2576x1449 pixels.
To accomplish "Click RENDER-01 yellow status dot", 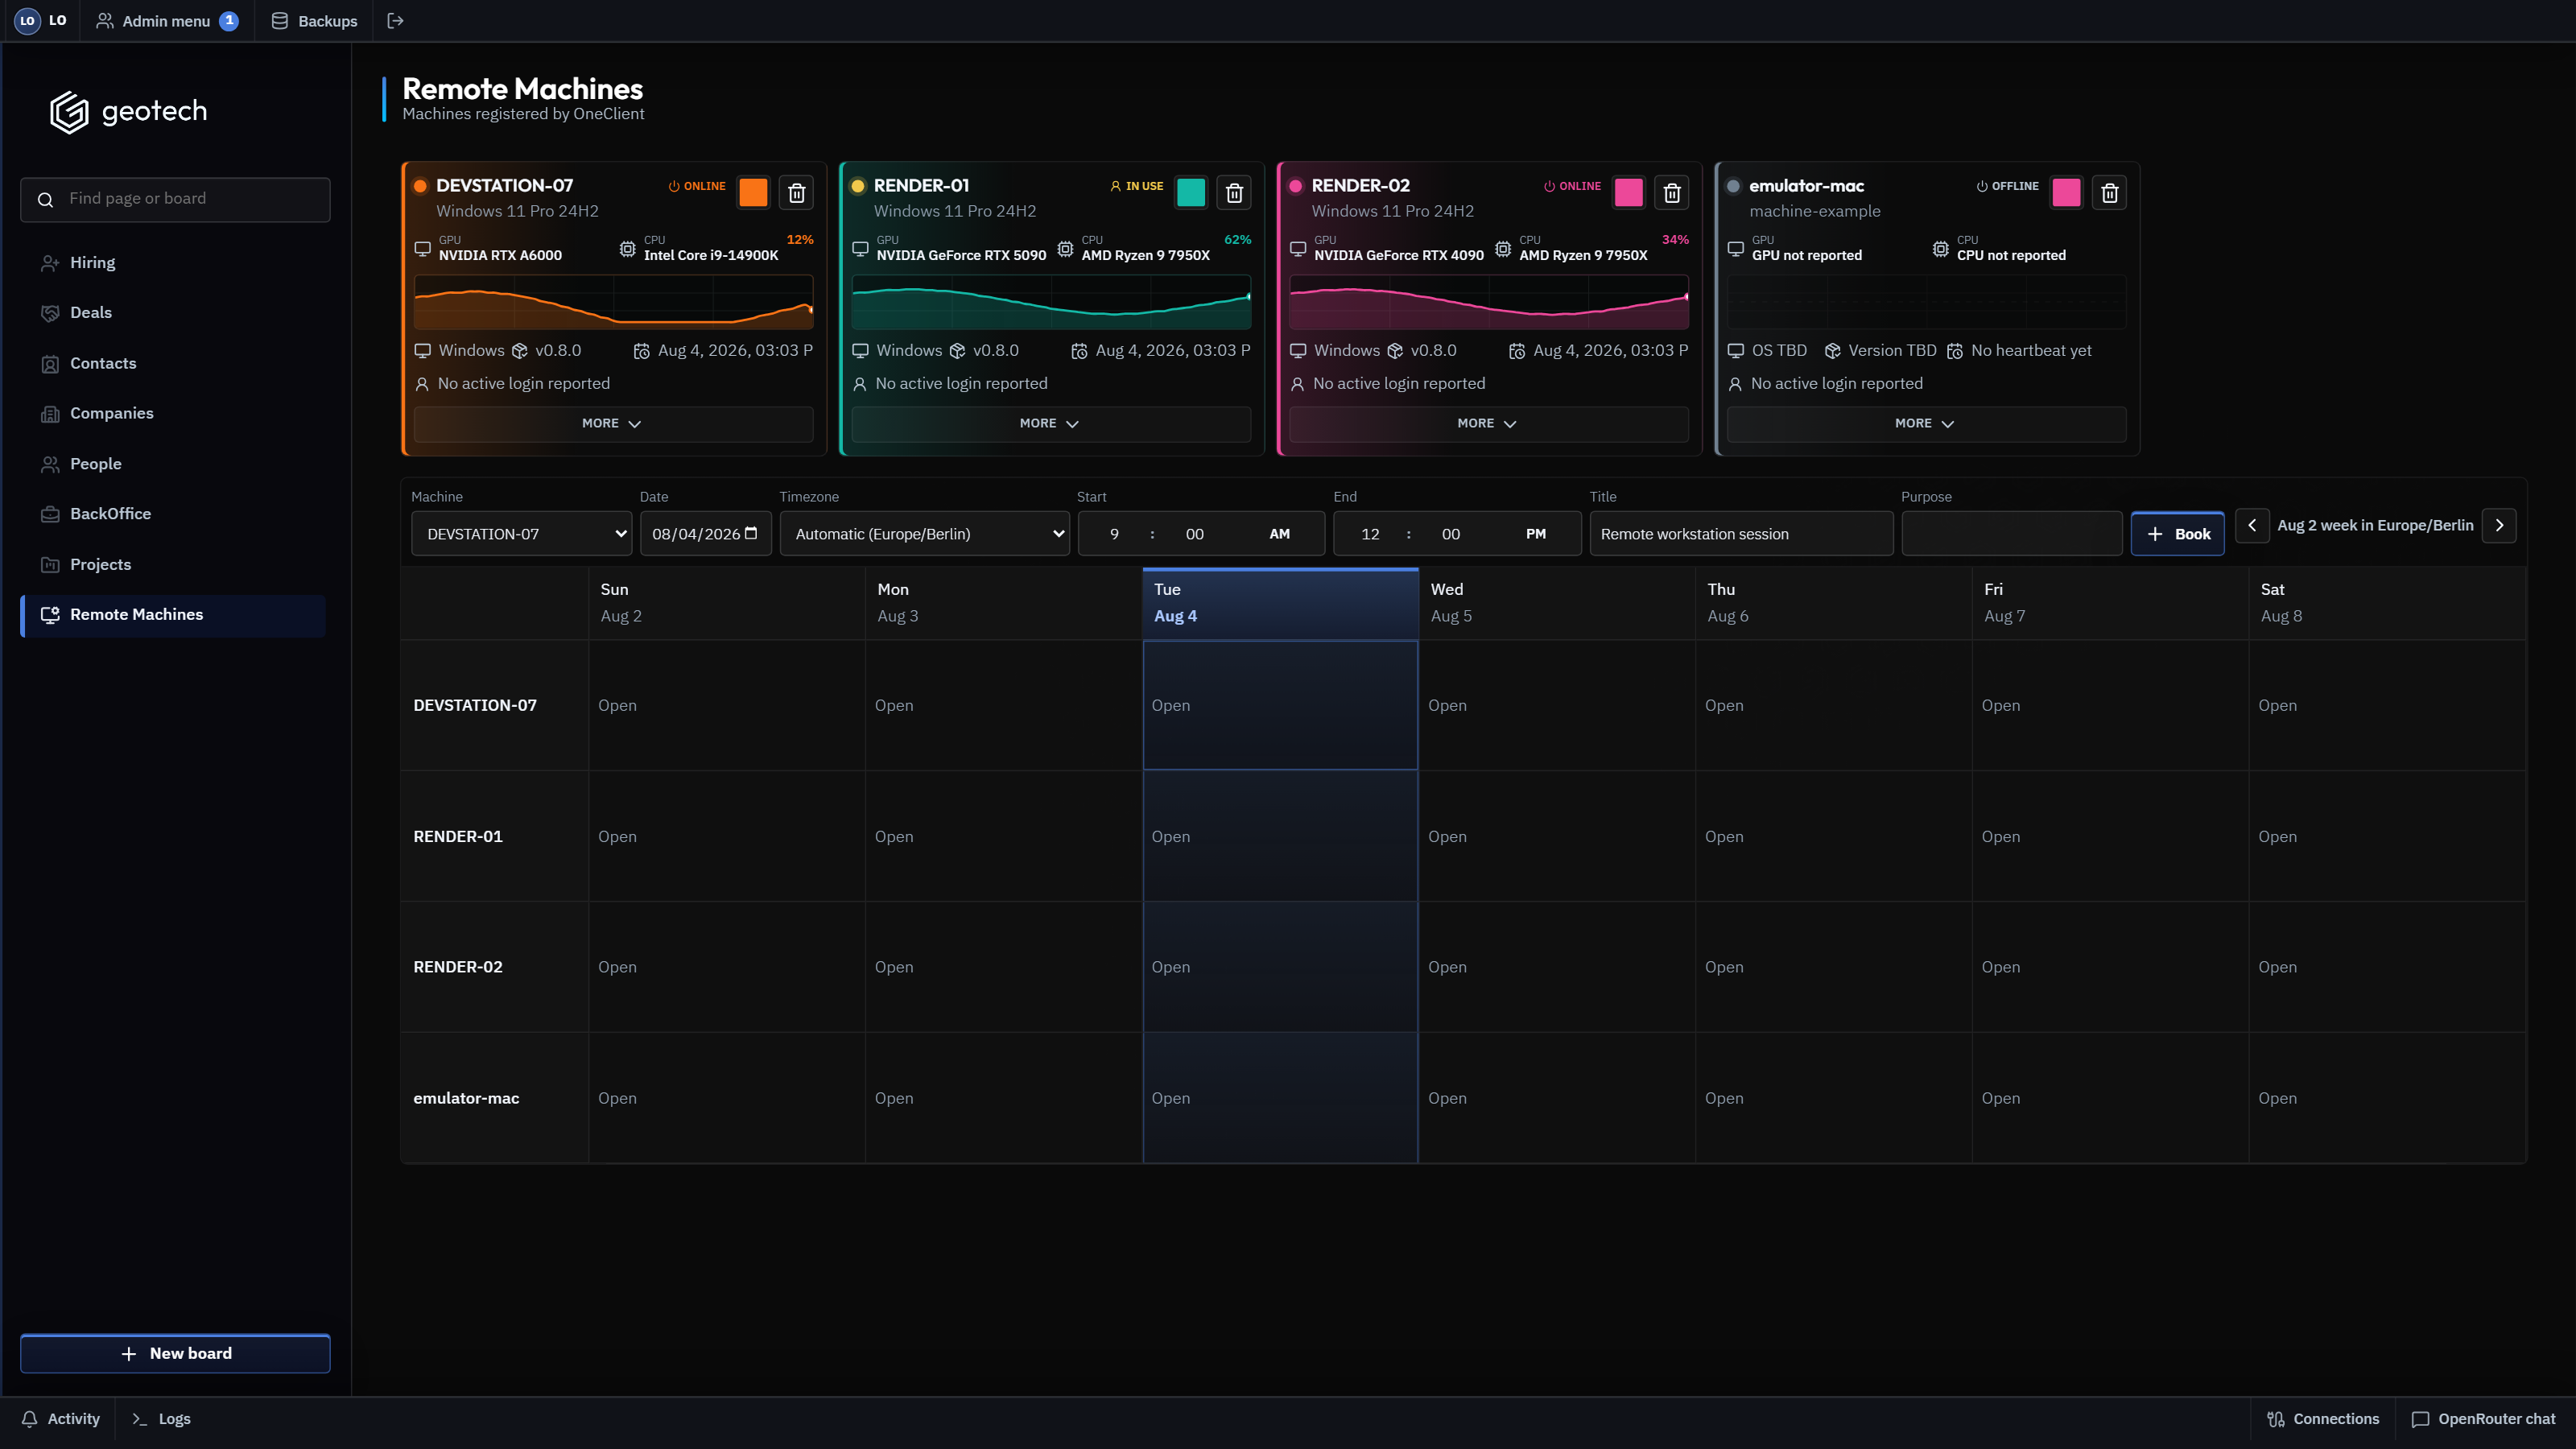I will [858, 186].
